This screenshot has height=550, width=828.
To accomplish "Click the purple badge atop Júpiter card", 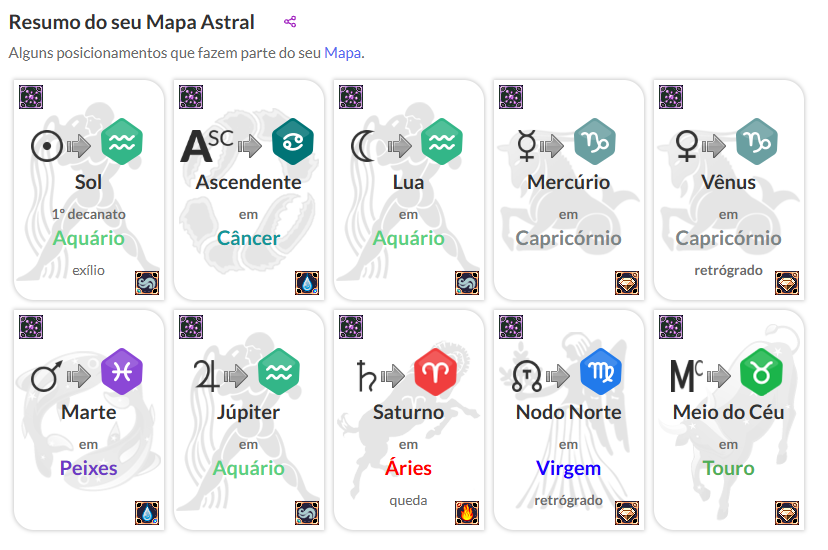I will 191,327.
